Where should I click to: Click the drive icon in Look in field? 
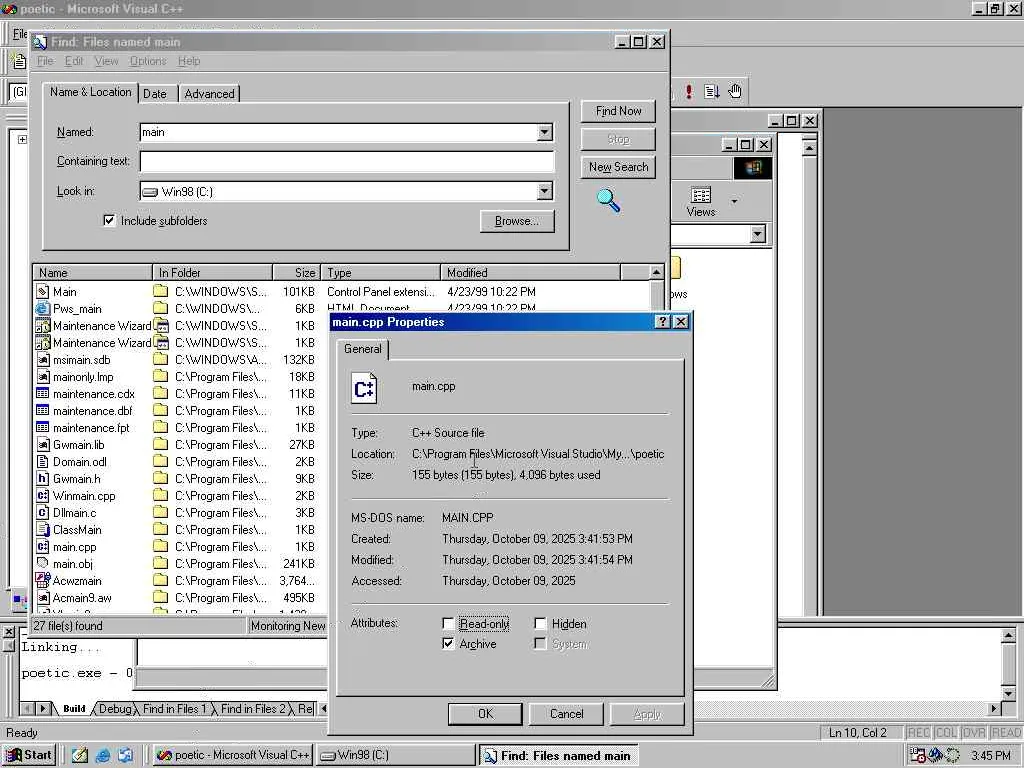point(150,192)
